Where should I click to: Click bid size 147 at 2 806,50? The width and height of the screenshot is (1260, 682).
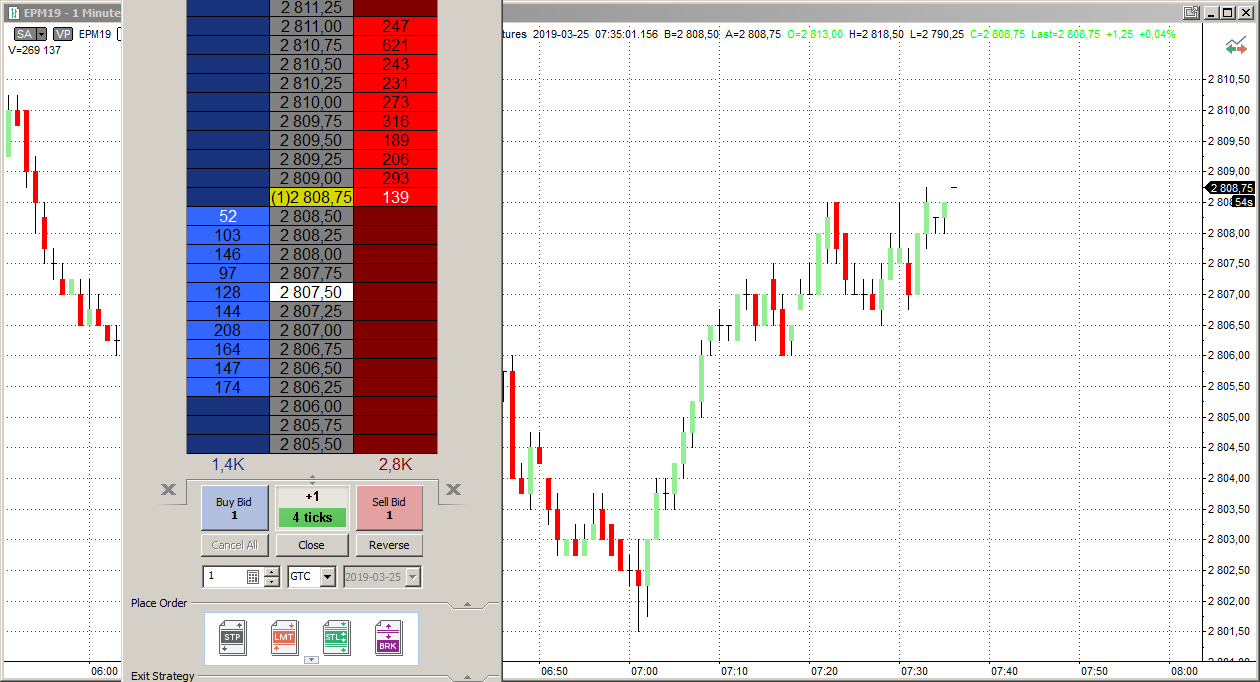tap(228, 368)
